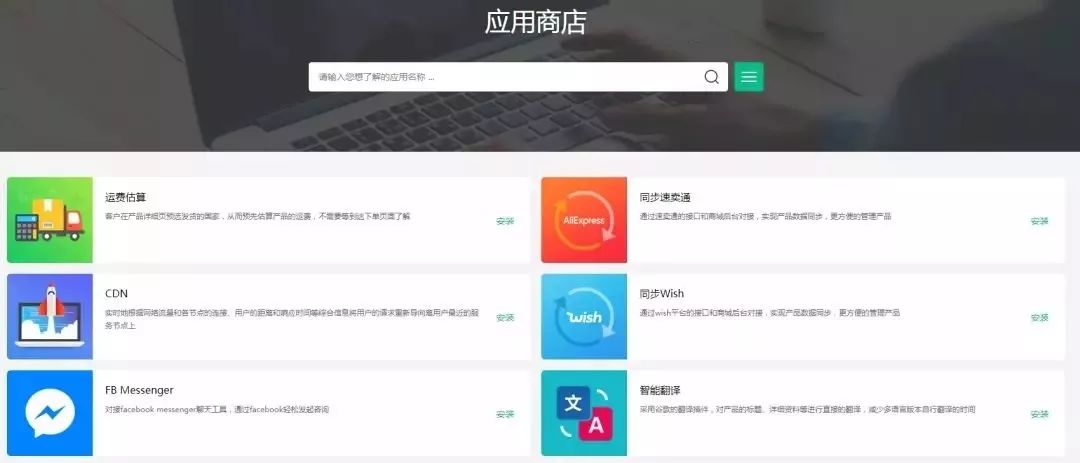Open the 同步速卖通 title link
The image size is (1080, 463).
click(x=665, y=197)
